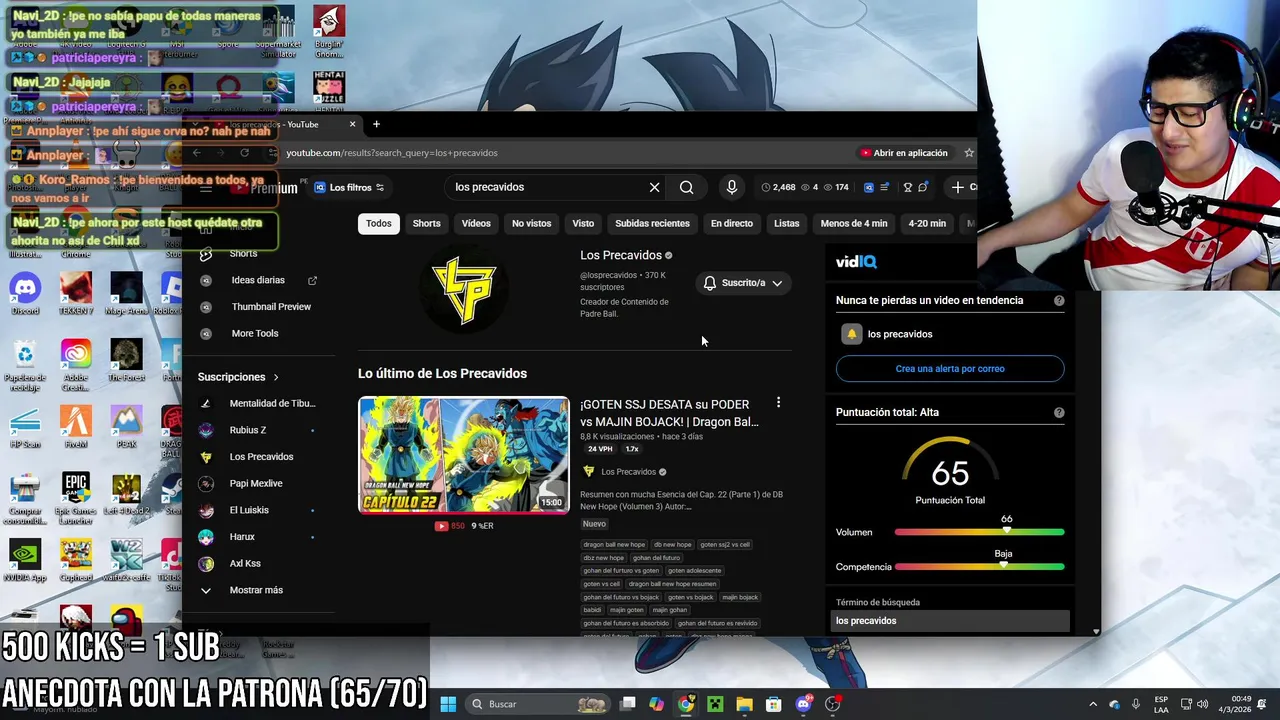This screenshot has width=1280, height=720.
Task: Expand Mostrar más in subscriptions
Action: (258, 590)
